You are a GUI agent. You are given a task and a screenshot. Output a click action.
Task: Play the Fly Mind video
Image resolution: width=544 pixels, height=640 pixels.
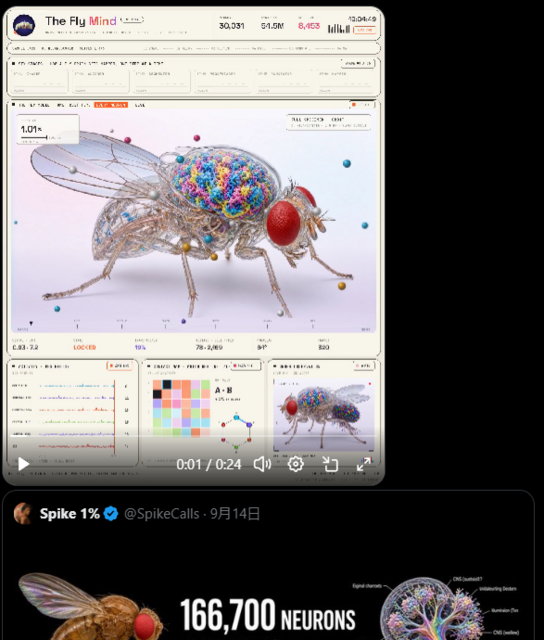[x=23, y=464]
